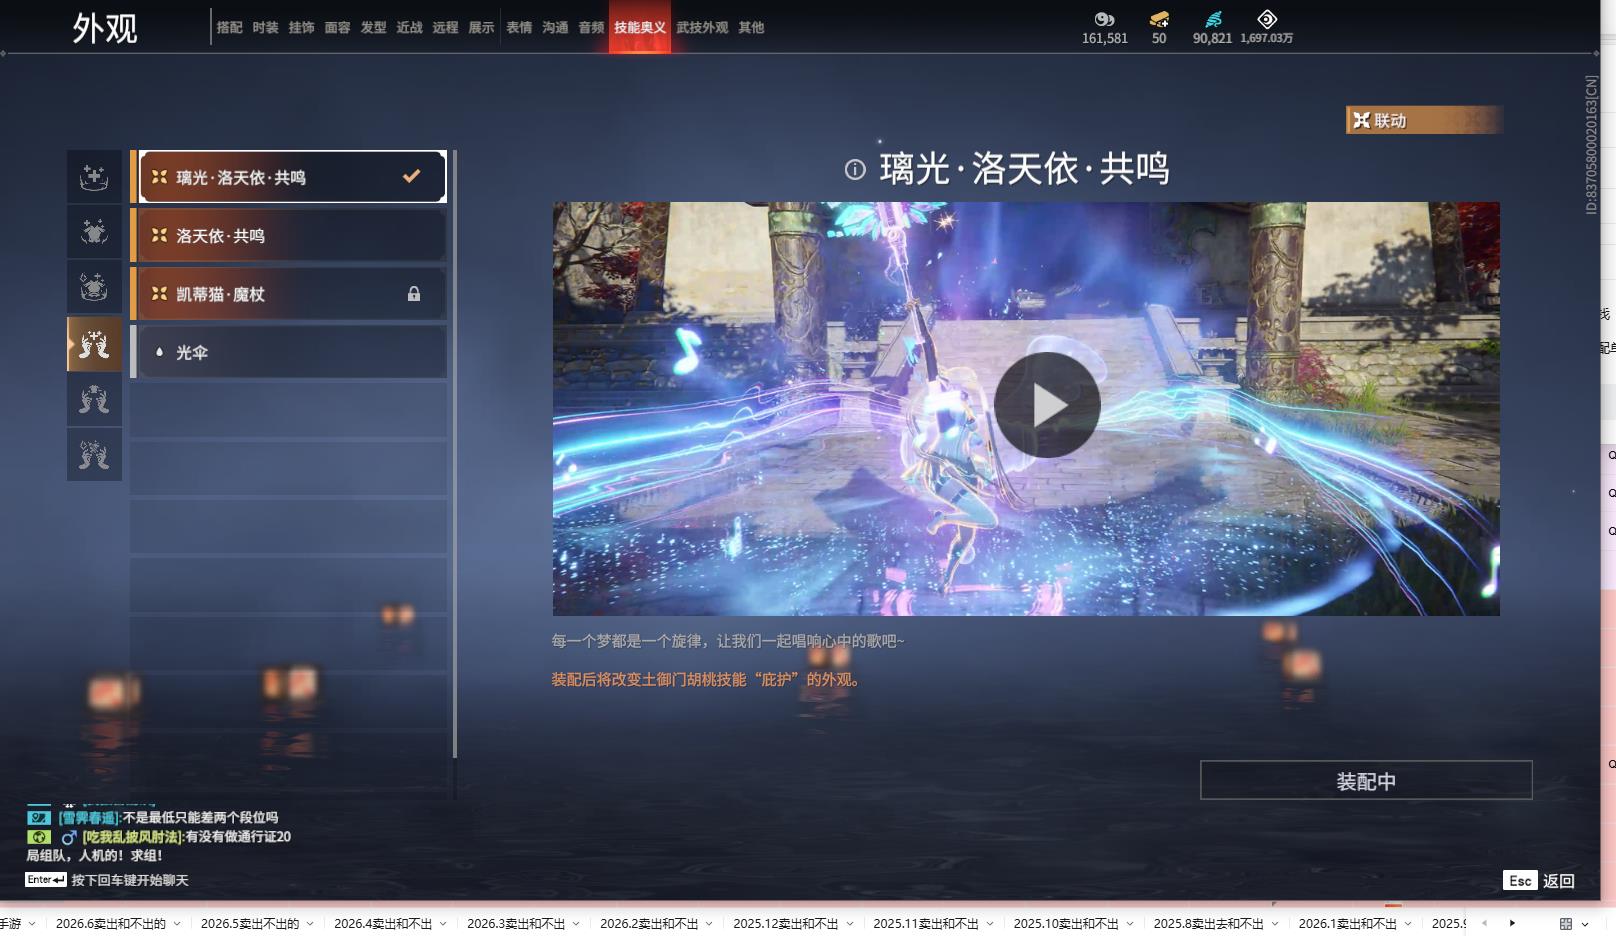The width and height of the screenshot is (1616, 939).
Task: Open dropdown arrow of 2026.4卖出和不出 sheet
Action: point(443,924)
